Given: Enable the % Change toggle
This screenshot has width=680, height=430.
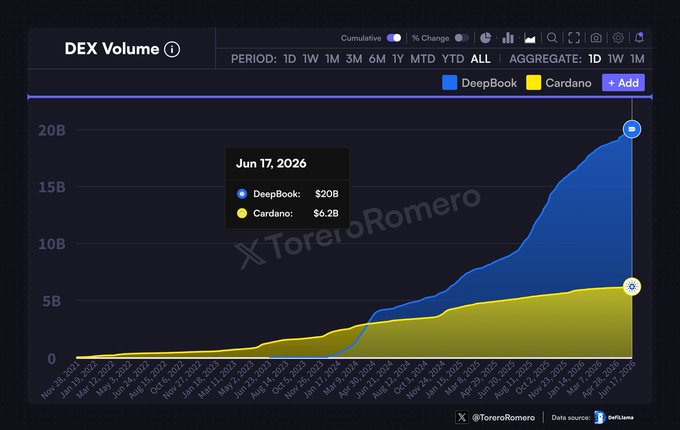Looking at the screenshot, I should pos(461,38).
